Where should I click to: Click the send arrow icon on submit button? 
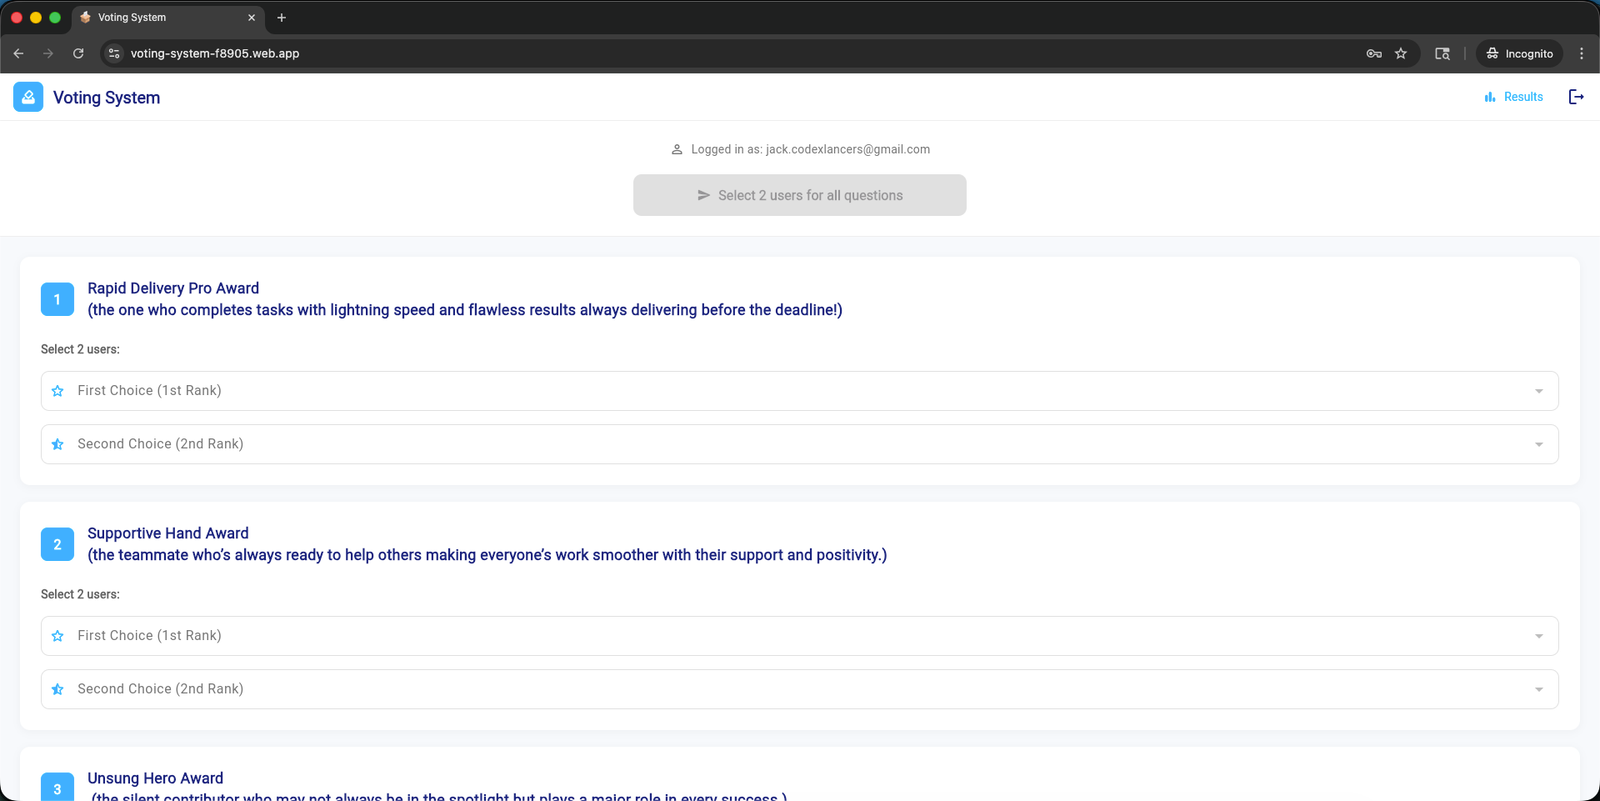pos(704,195)
